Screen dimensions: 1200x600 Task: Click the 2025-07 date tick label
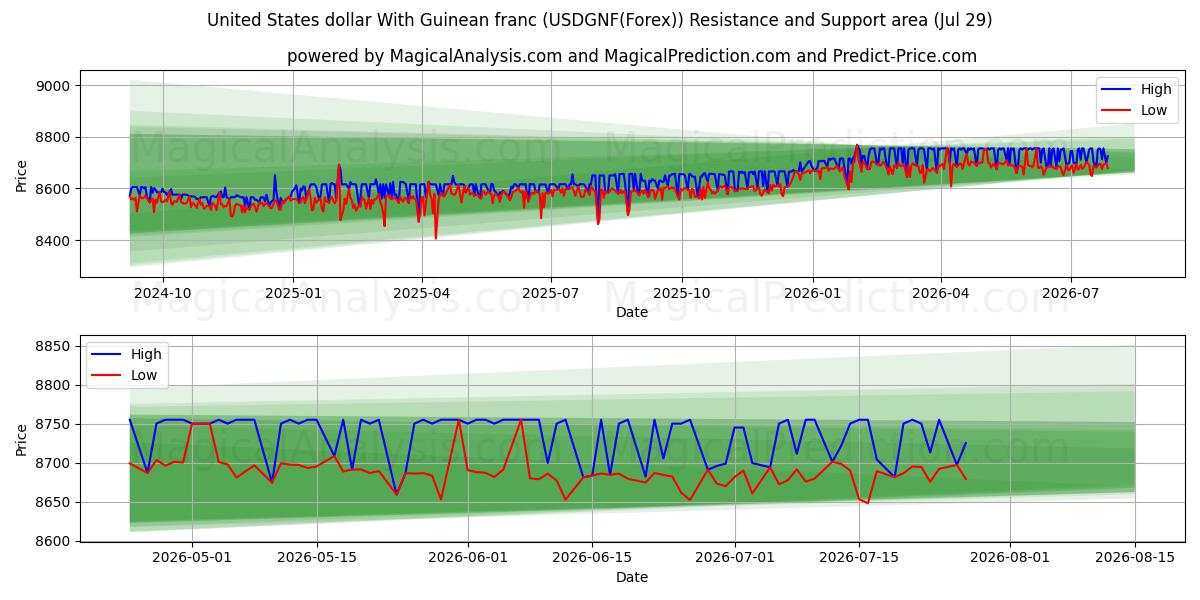[551, 293]
